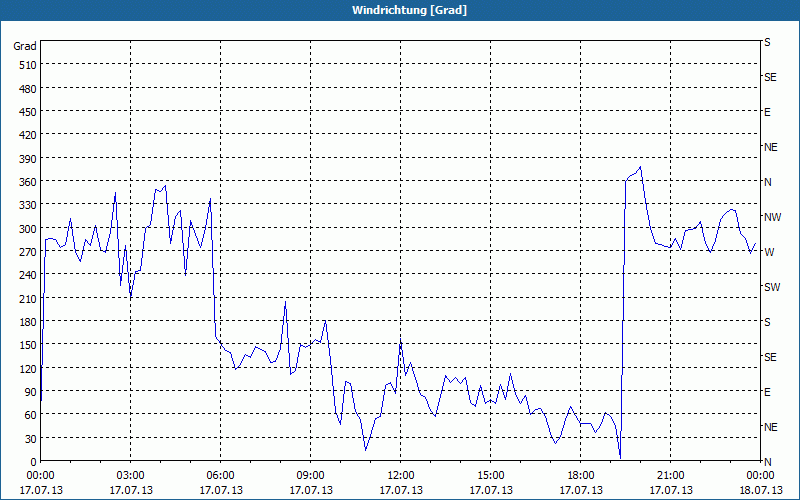Click the 17.07.13 date under 21:00
800x500 pixels.
pyautogui.click(x=670, y=490)
